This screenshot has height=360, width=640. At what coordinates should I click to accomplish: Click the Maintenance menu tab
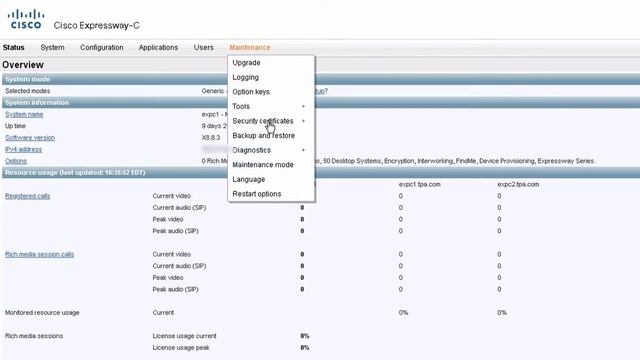(x=250, y=47)
